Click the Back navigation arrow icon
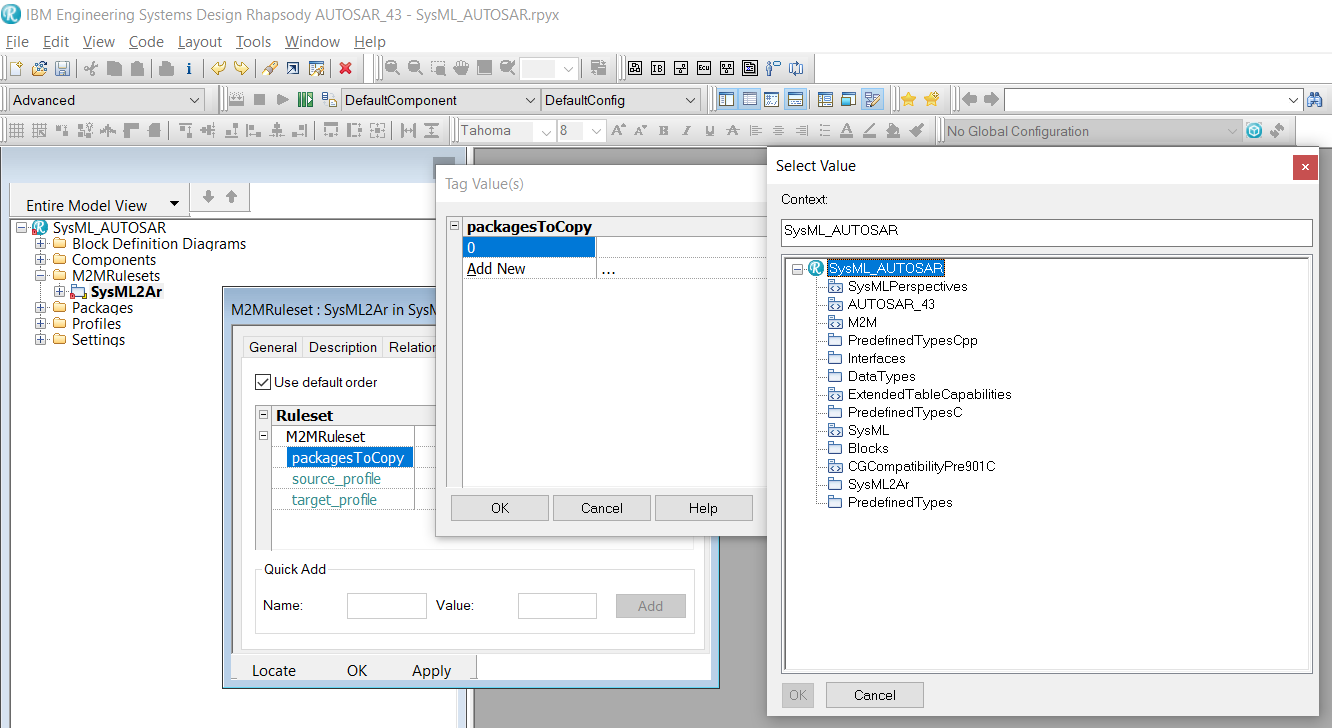This screenshot has height=728, width=1332. coord(969,99)
